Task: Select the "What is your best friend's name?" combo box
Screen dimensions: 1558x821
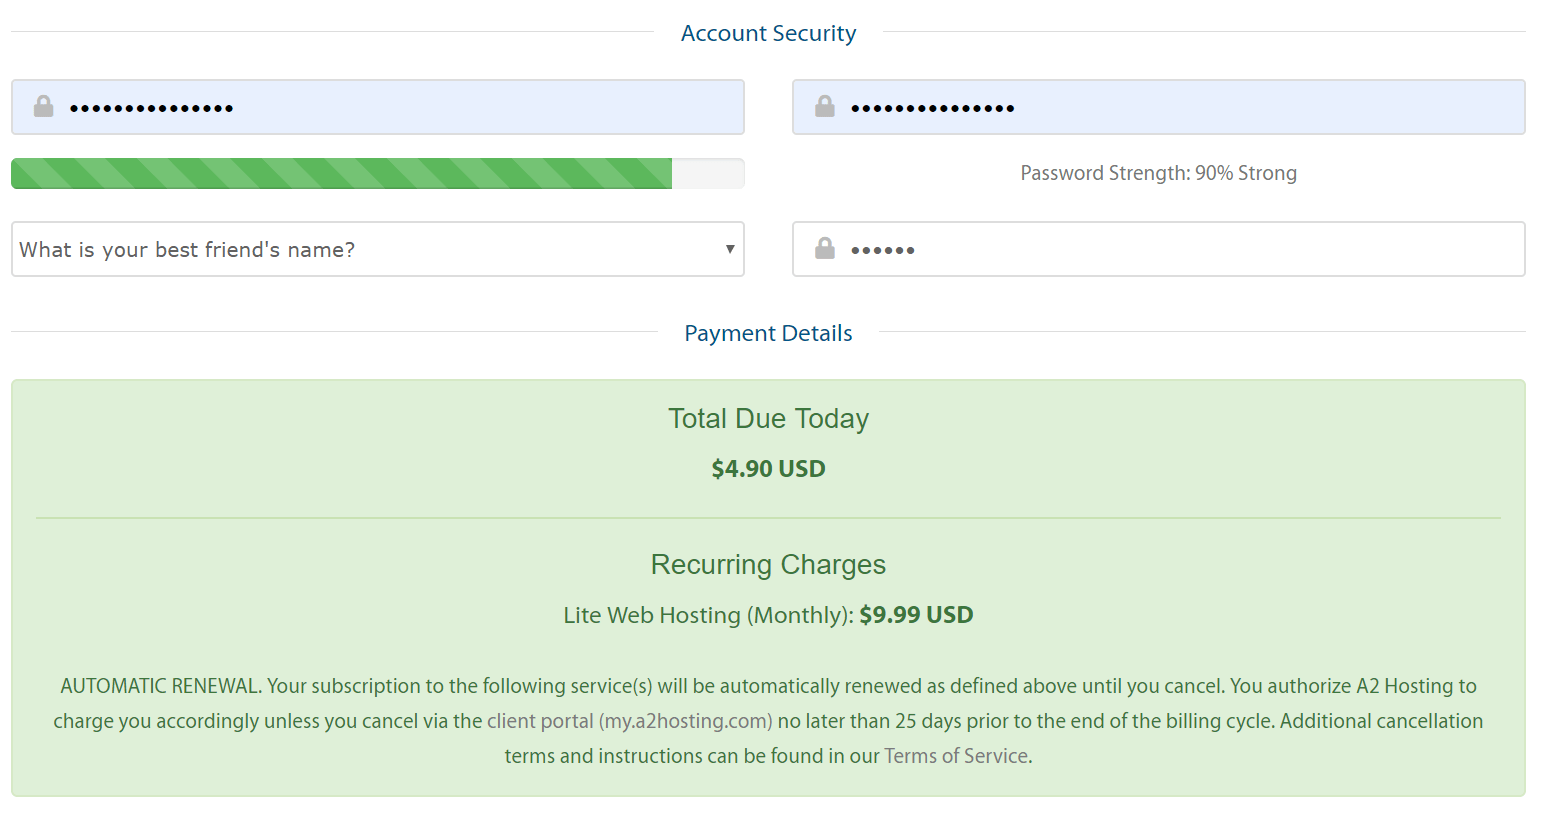Action: pyautogui.click(x=378, y=249)
